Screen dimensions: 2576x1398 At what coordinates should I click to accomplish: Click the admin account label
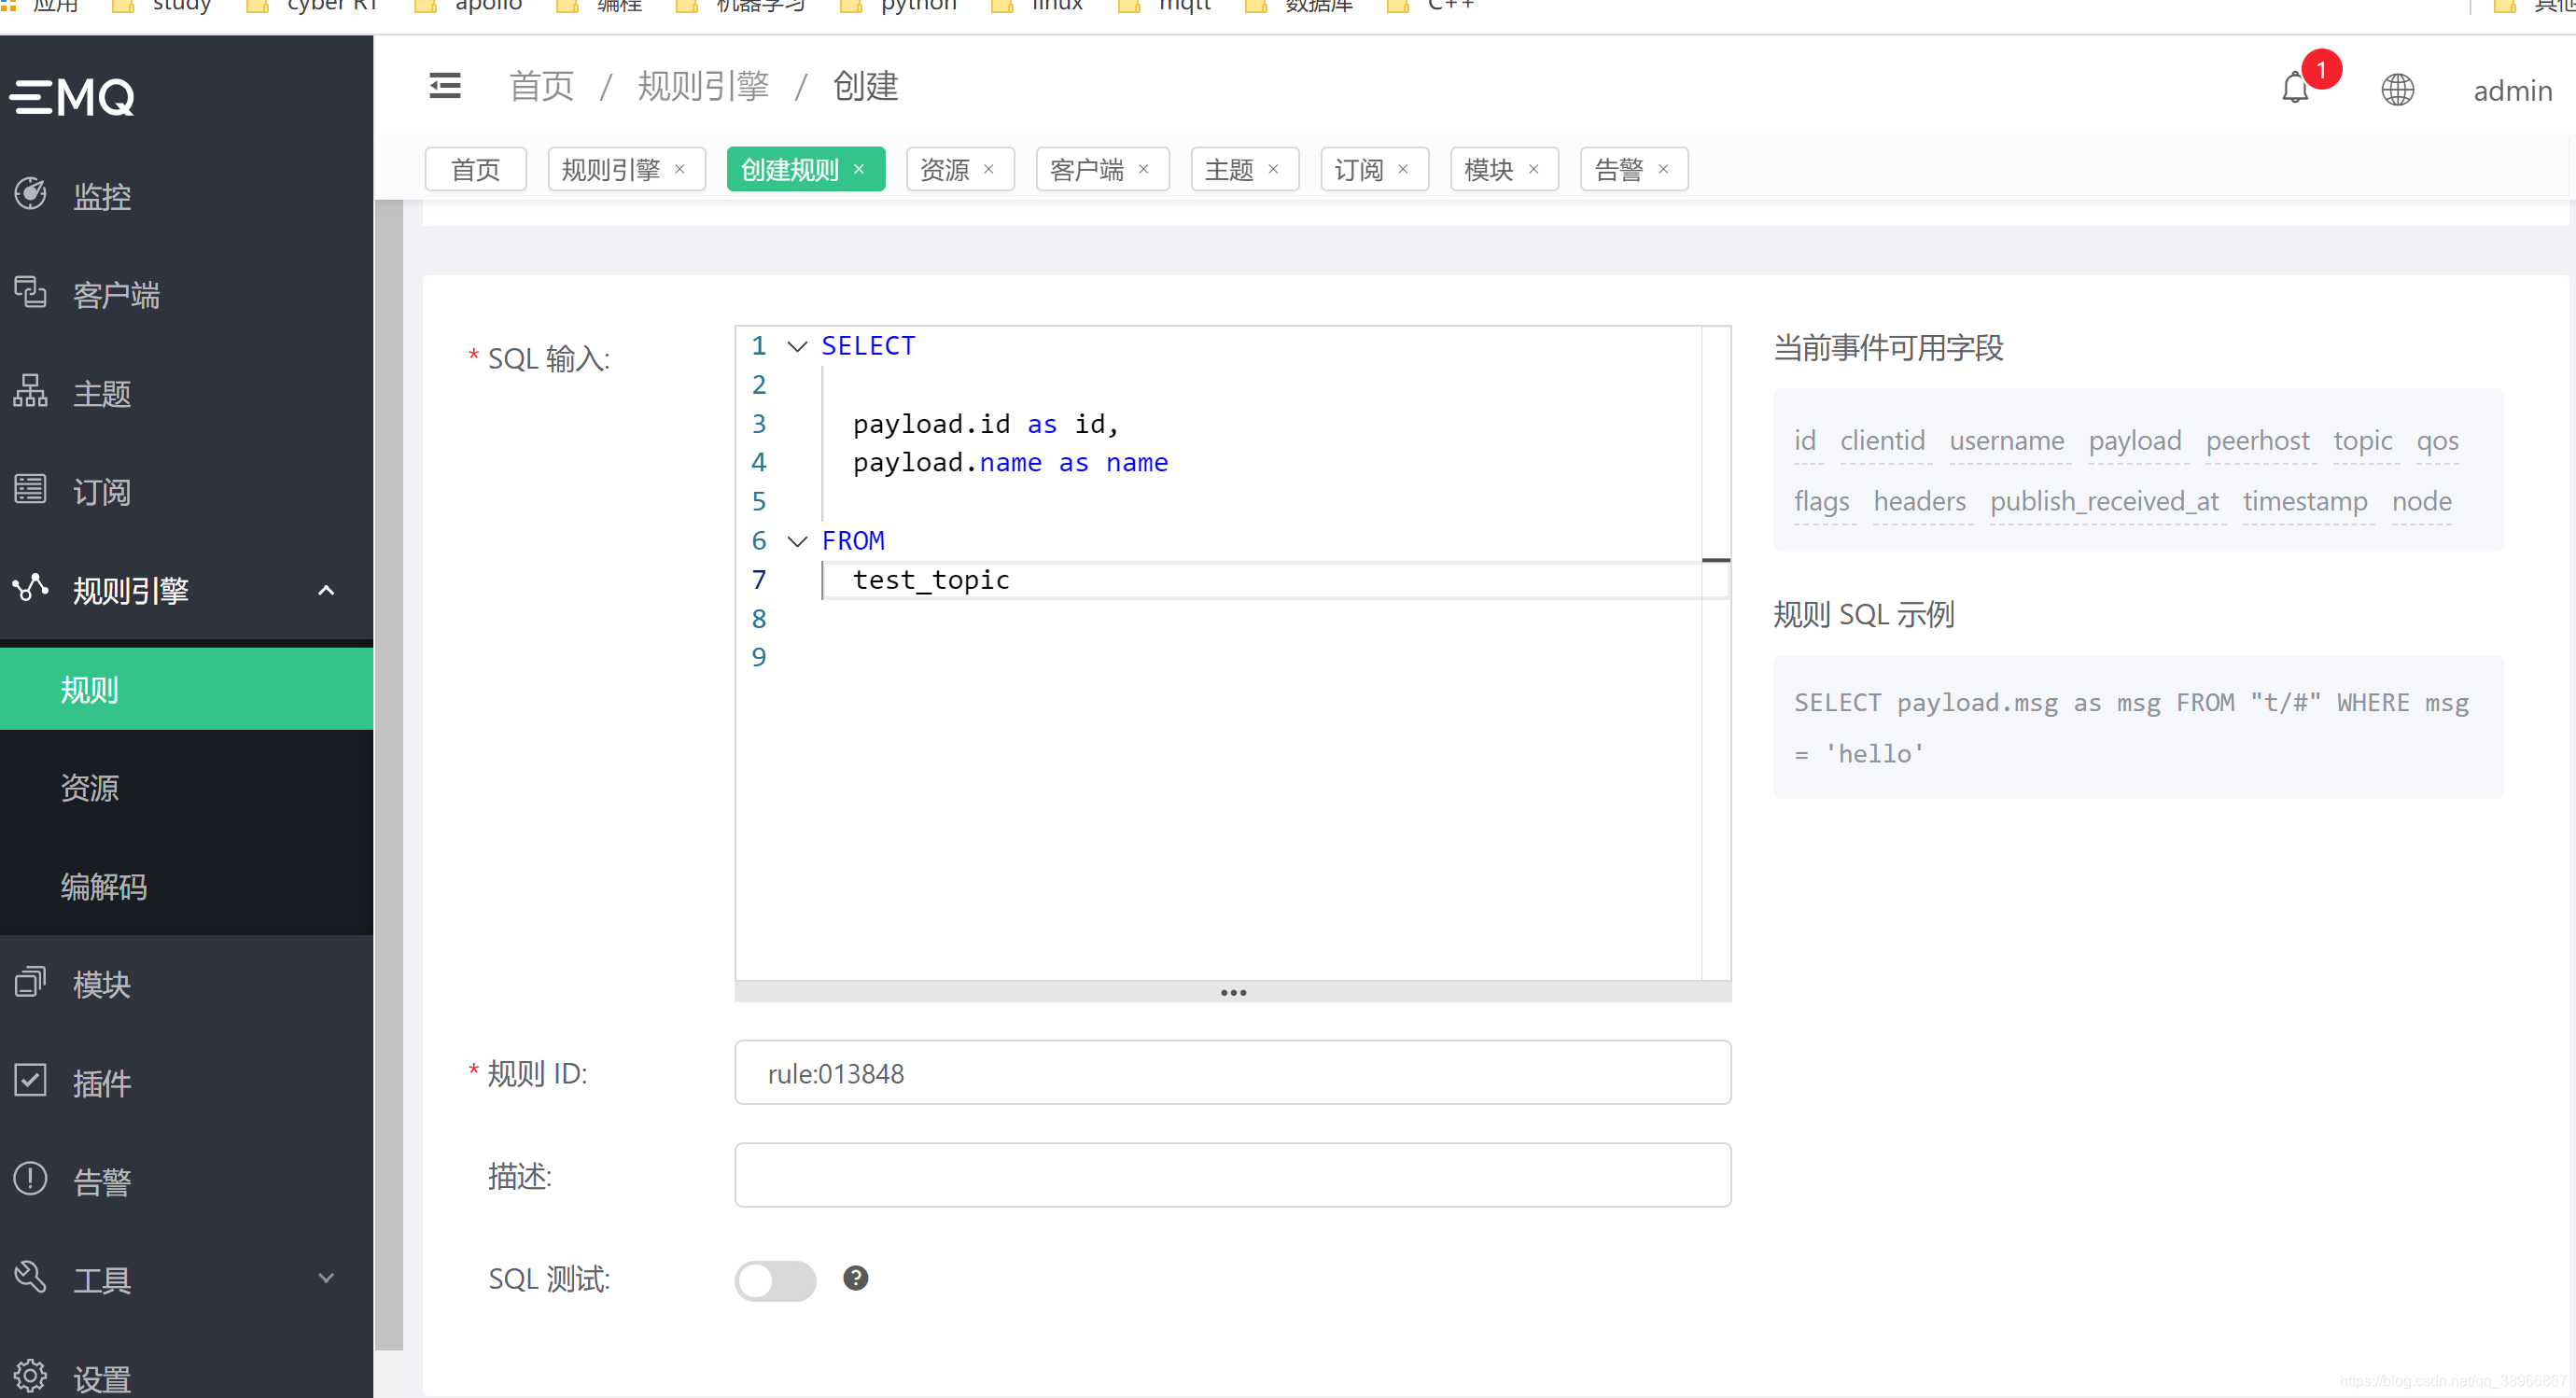pyautogui.click(x=2513, y=90)
